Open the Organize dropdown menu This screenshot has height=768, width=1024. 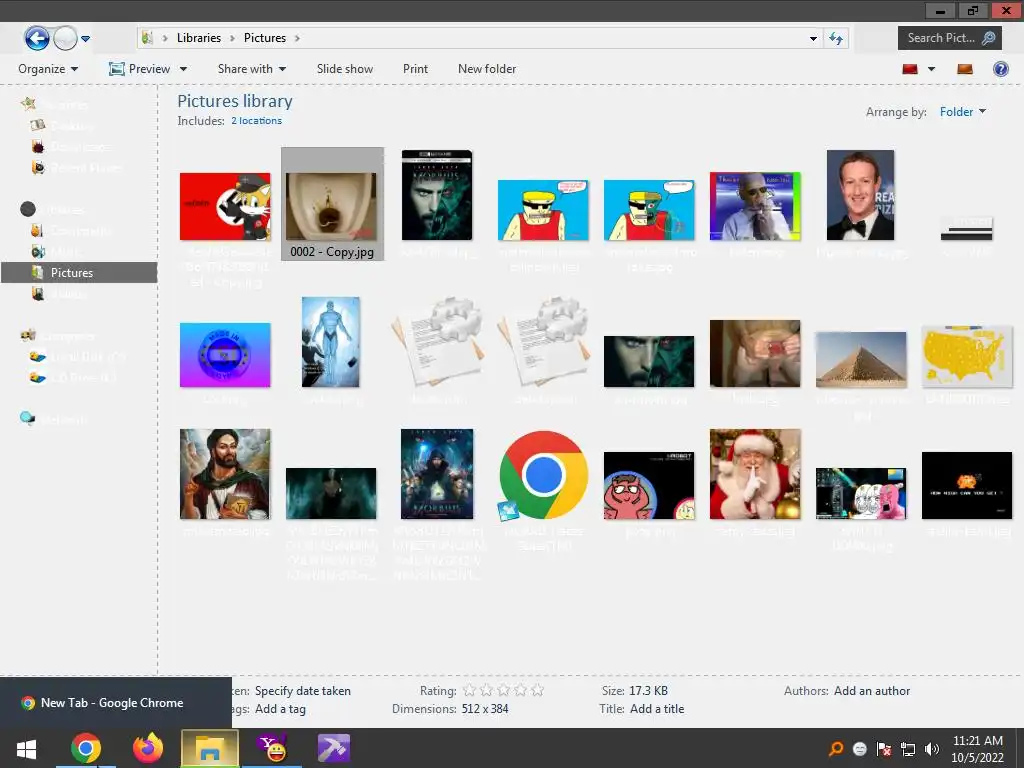48,69
